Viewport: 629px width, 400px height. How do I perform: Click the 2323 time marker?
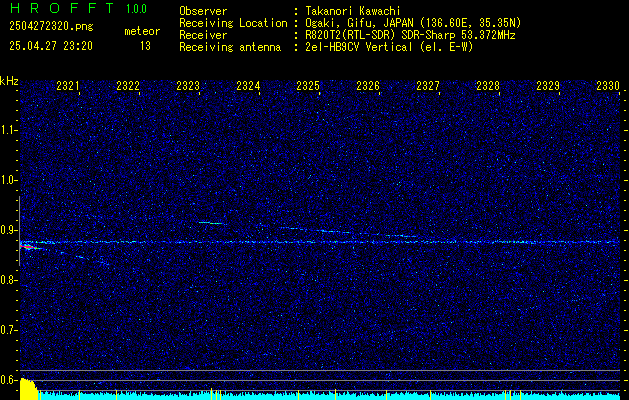(x=188, y=85)
